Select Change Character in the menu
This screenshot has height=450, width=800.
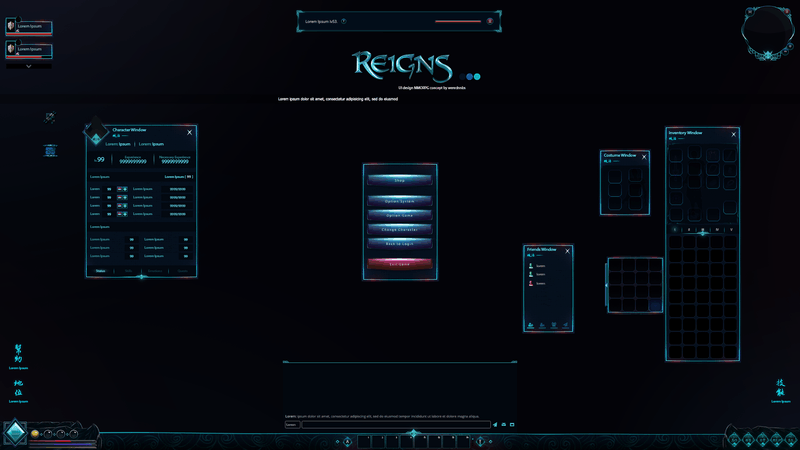pyautogui.click(x=399, y=230)
